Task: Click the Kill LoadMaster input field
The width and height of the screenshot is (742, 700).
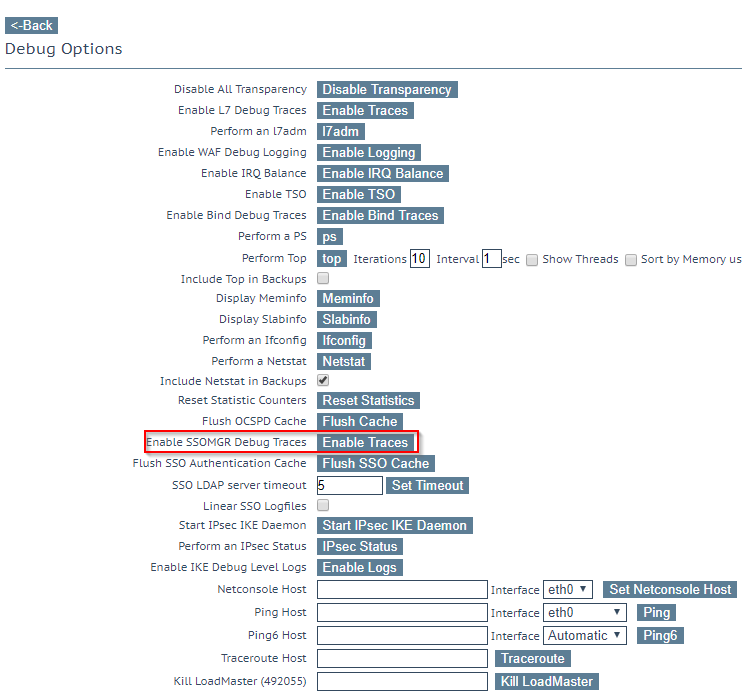Action: [402, 682]
